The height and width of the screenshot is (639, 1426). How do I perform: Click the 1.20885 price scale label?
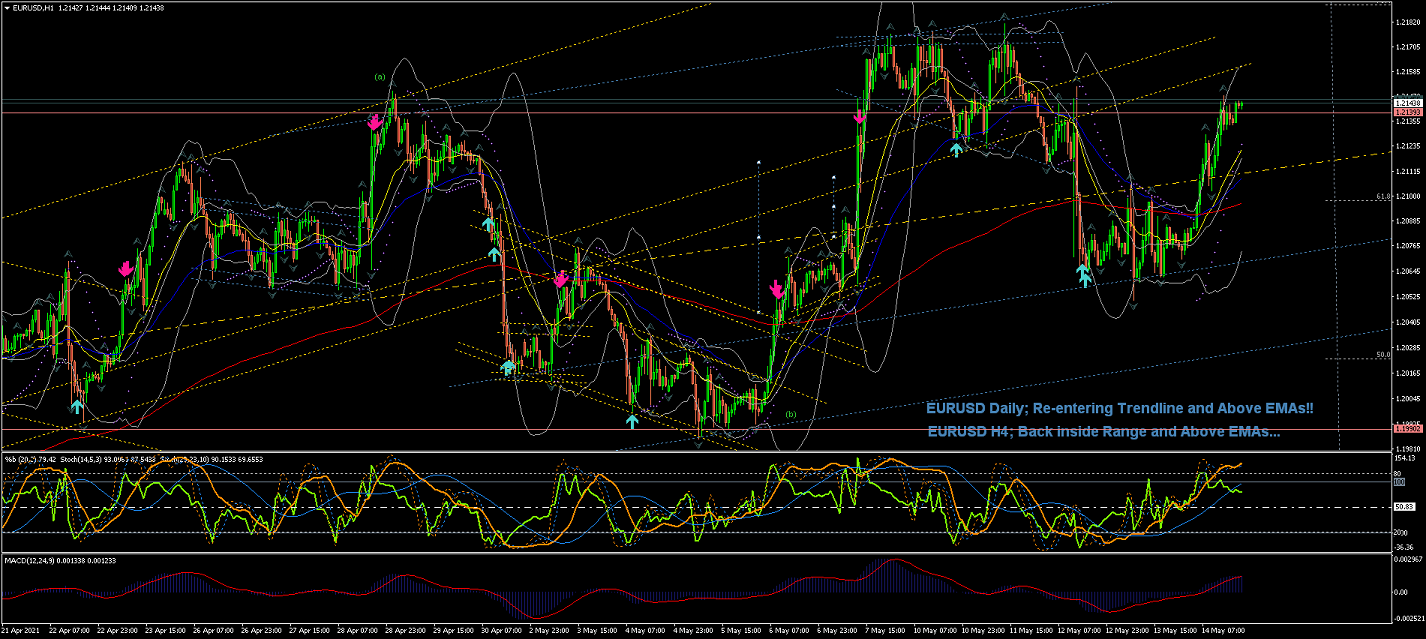(1408, 220)
